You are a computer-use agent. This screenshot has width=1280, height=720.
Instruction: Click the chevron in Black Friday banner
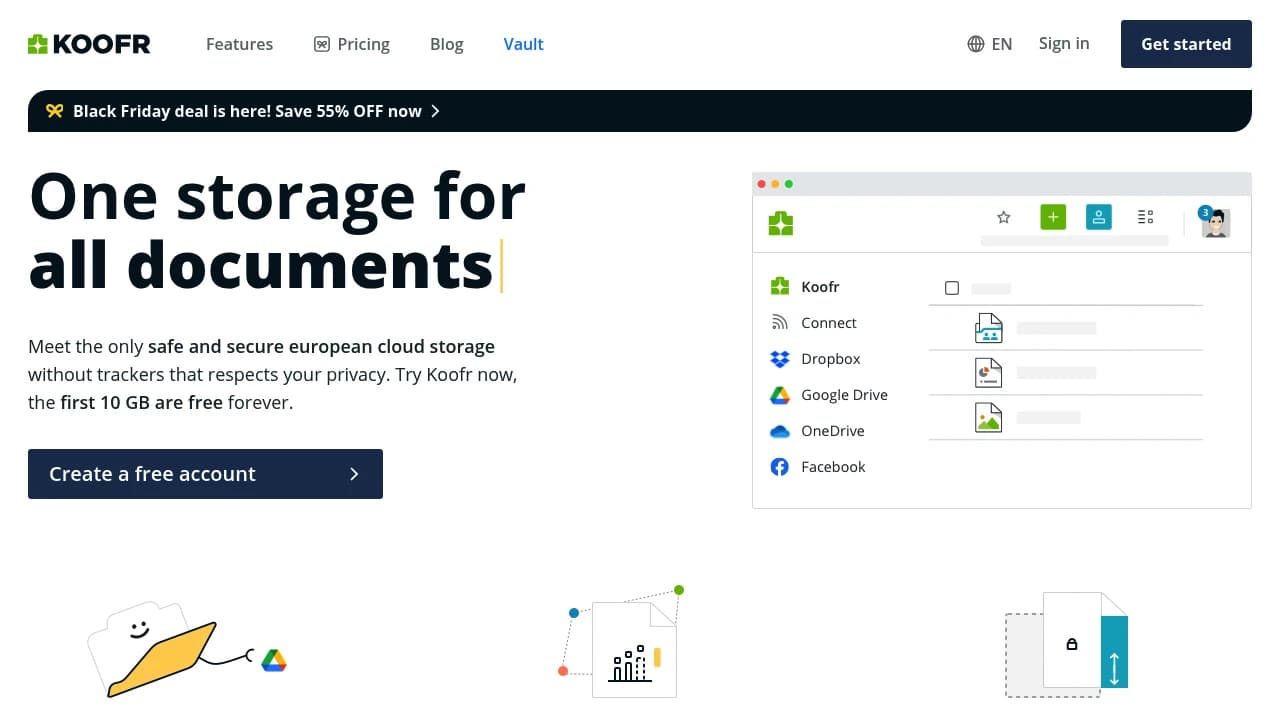435,111
